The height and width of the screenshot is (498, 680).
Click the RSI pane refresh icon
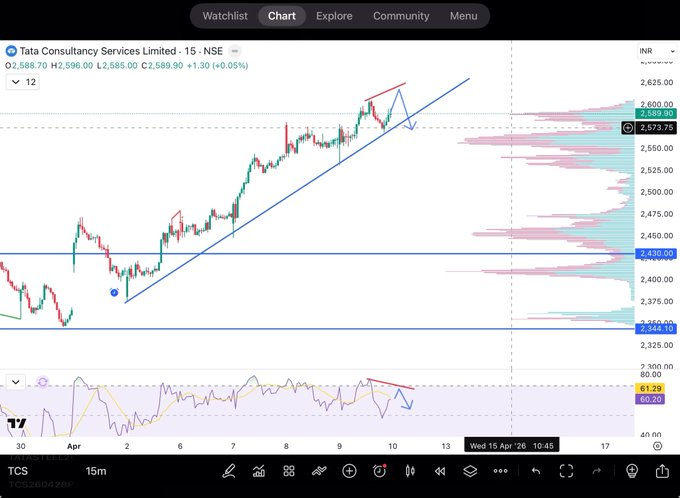coord(42,382)
